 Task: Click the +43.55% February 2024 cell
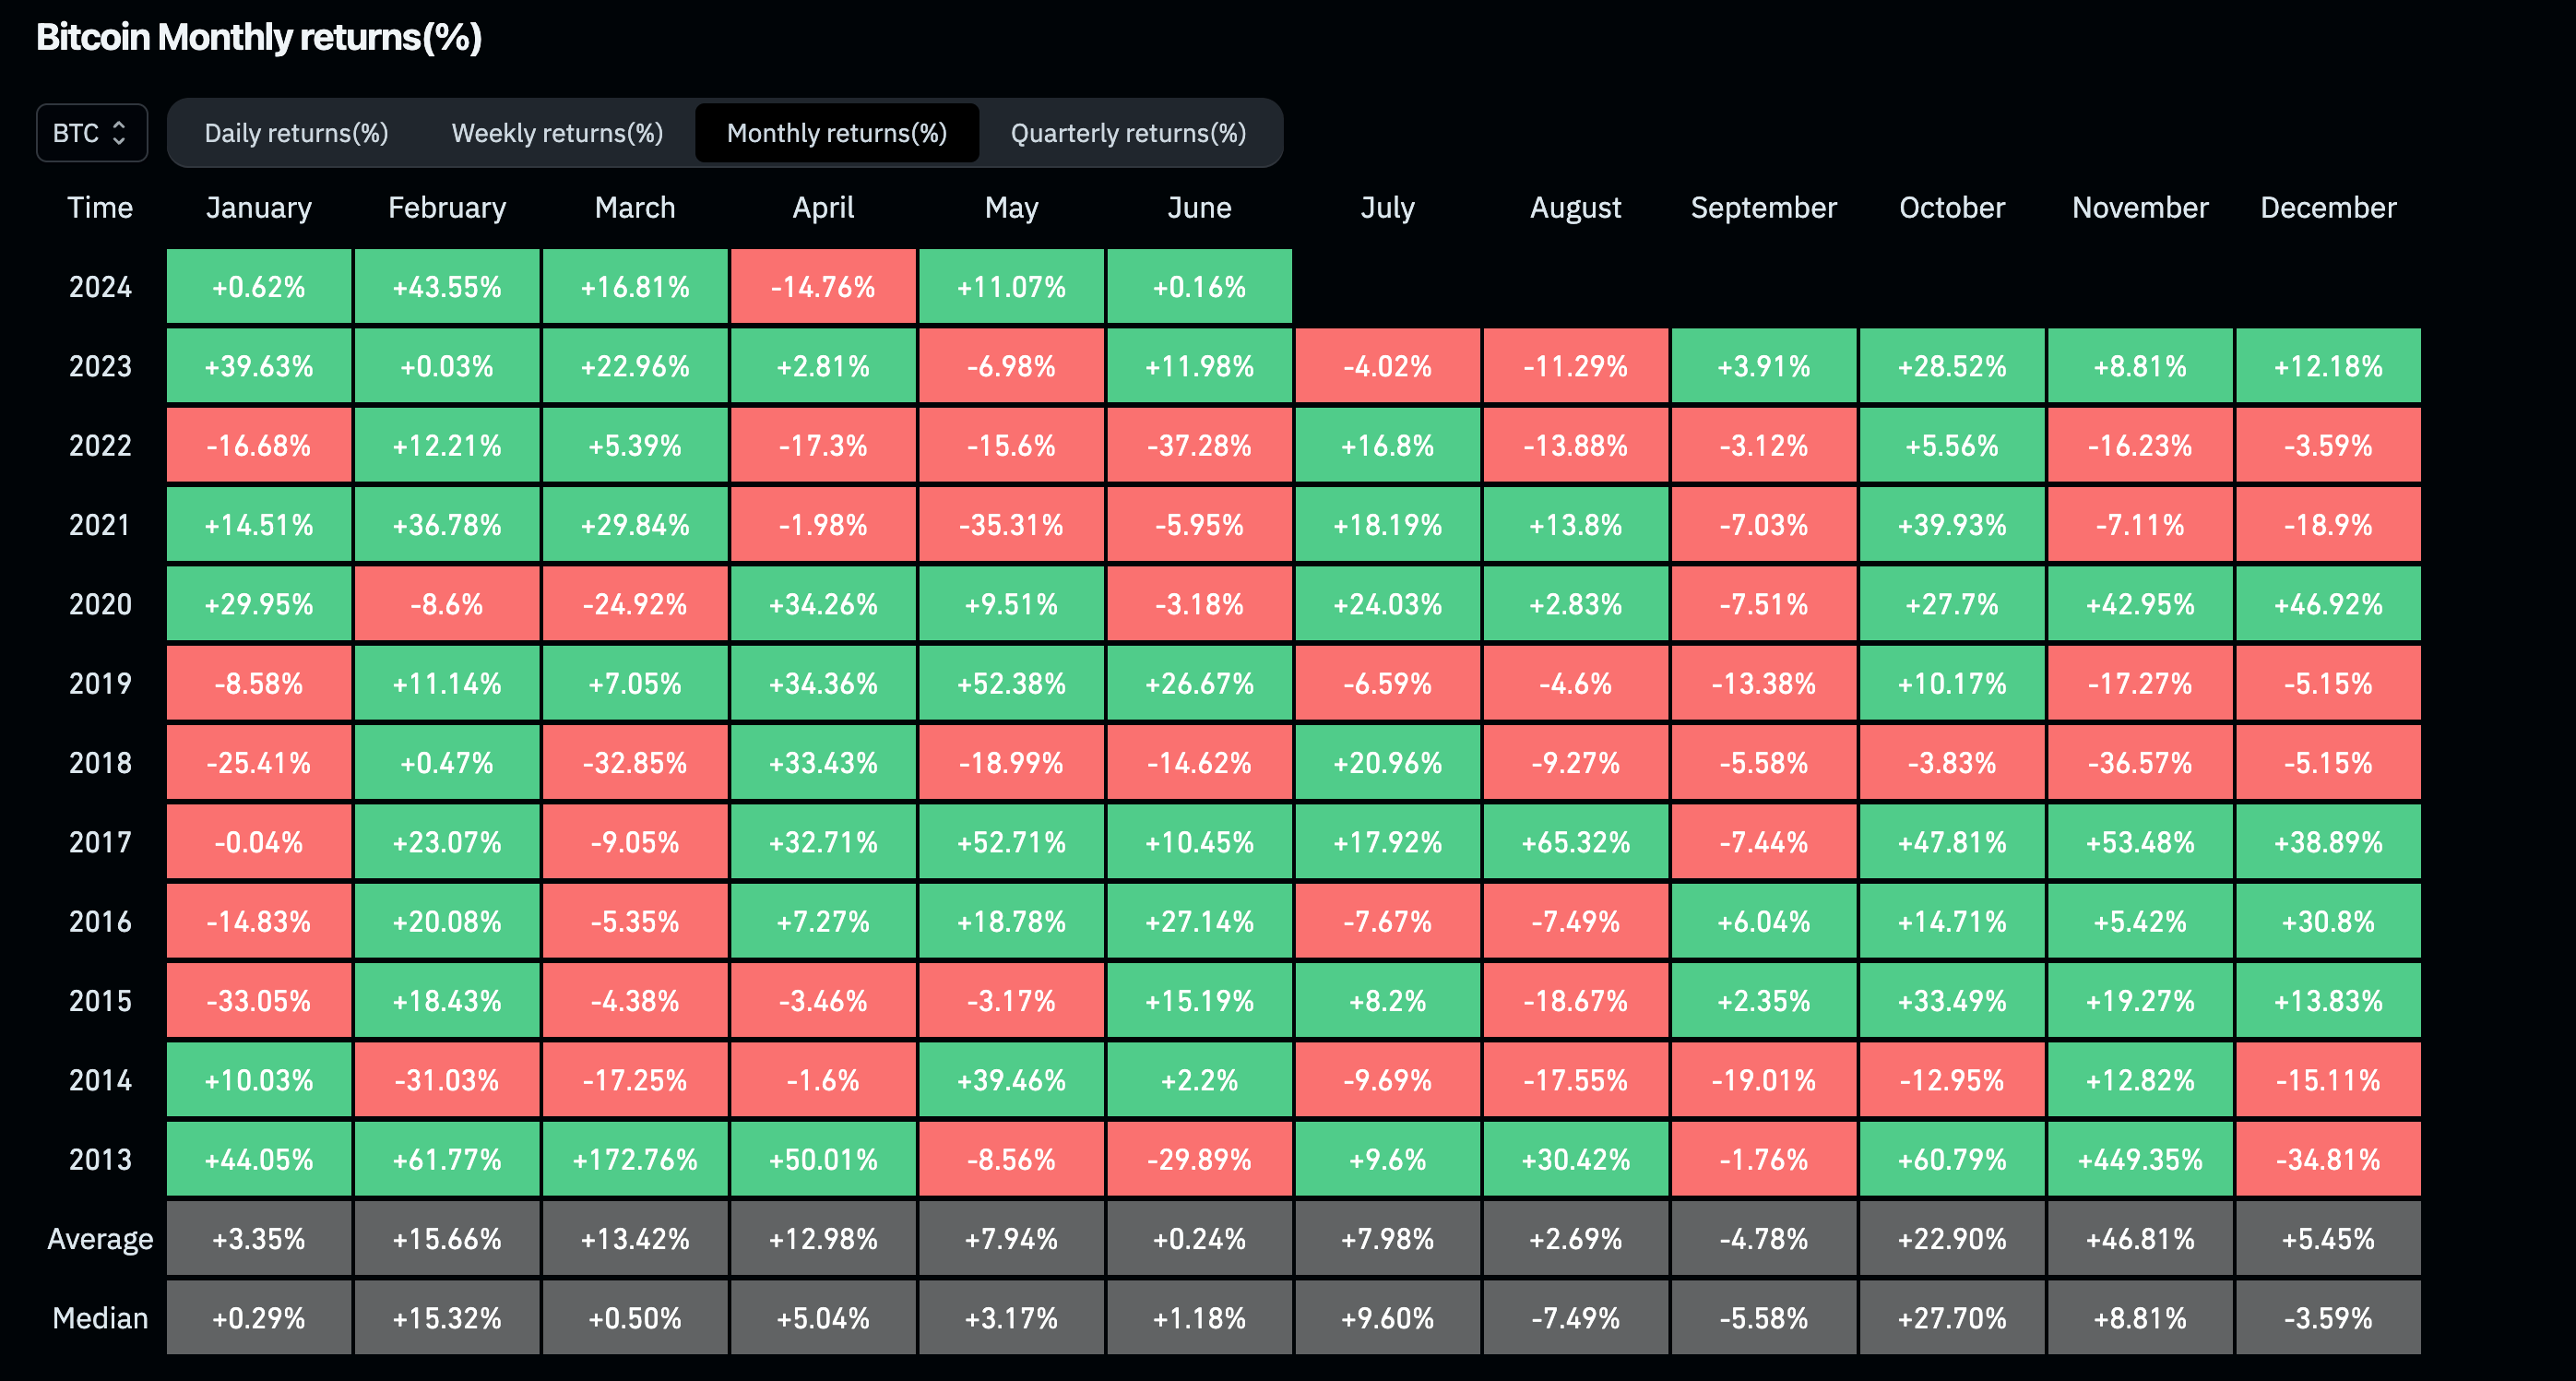447,287
